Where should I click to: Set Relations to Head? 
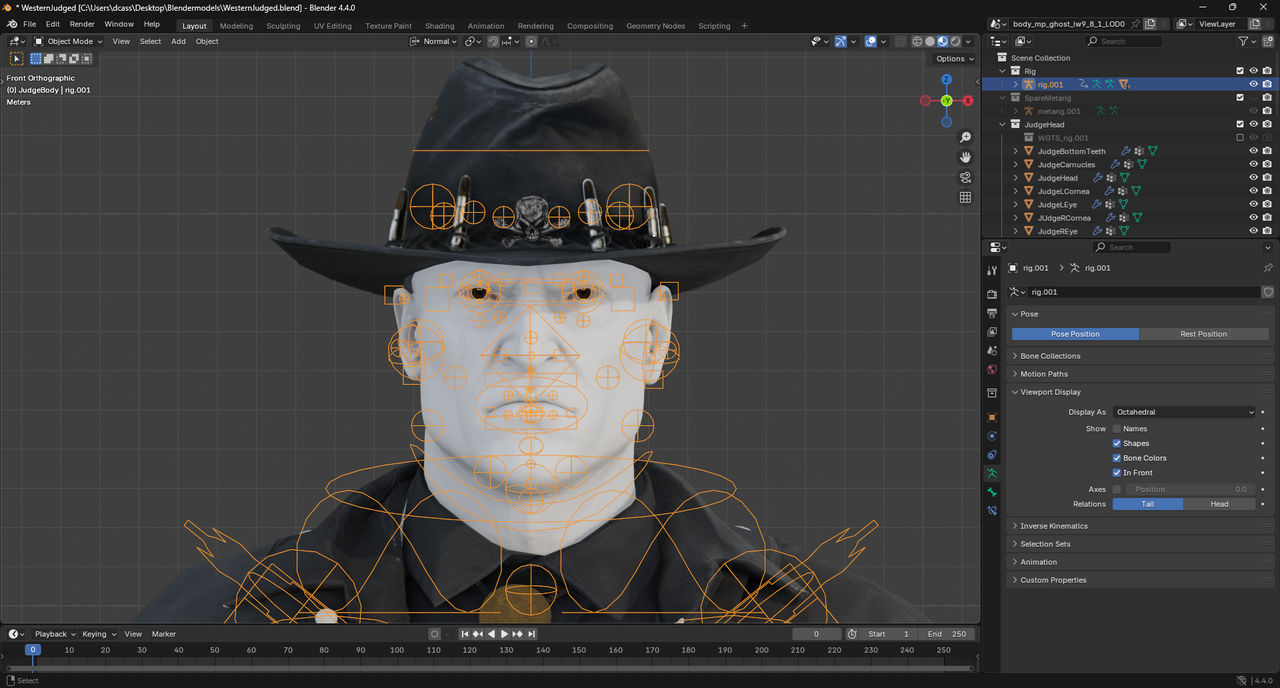pyautogui.click(x=1220, y=504)
